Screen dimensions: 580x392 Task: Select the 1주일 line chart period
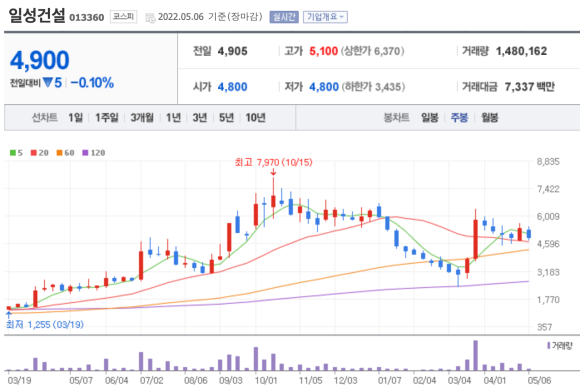point(107,118)
